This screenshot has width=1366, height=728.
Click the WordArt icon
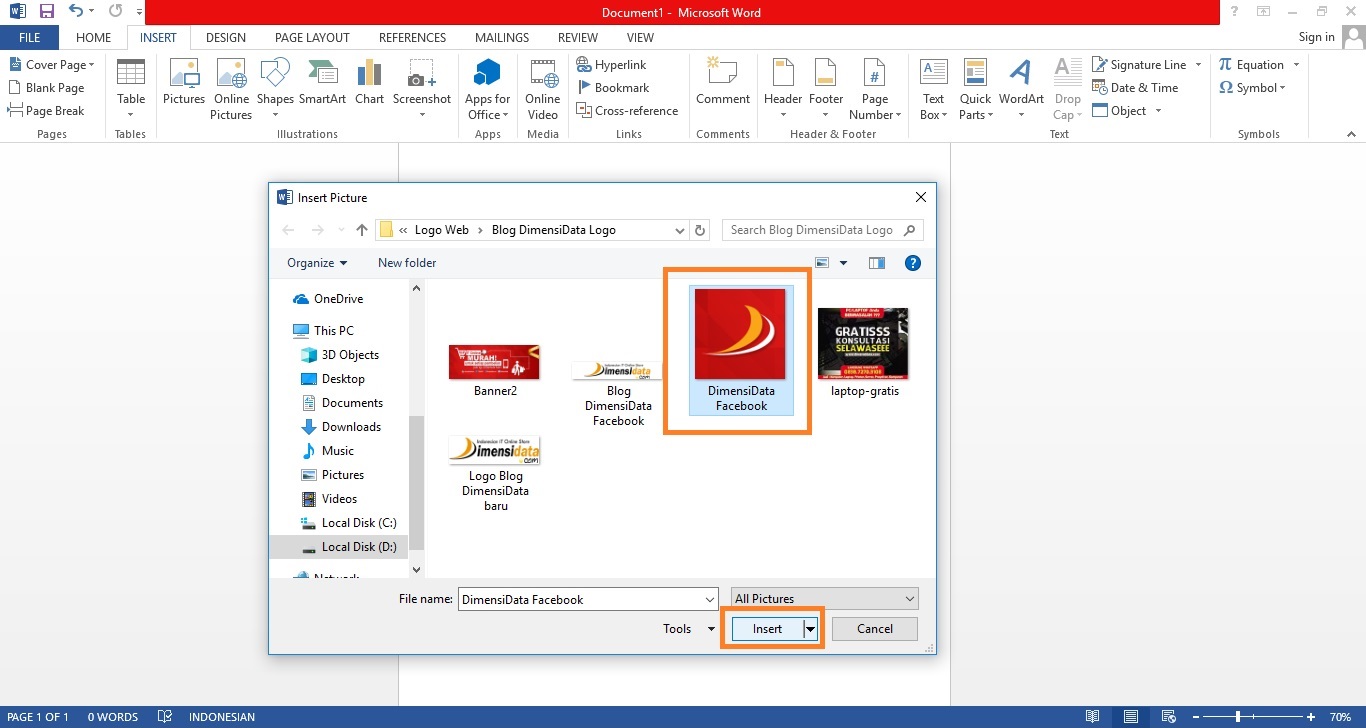point(1021,88)
